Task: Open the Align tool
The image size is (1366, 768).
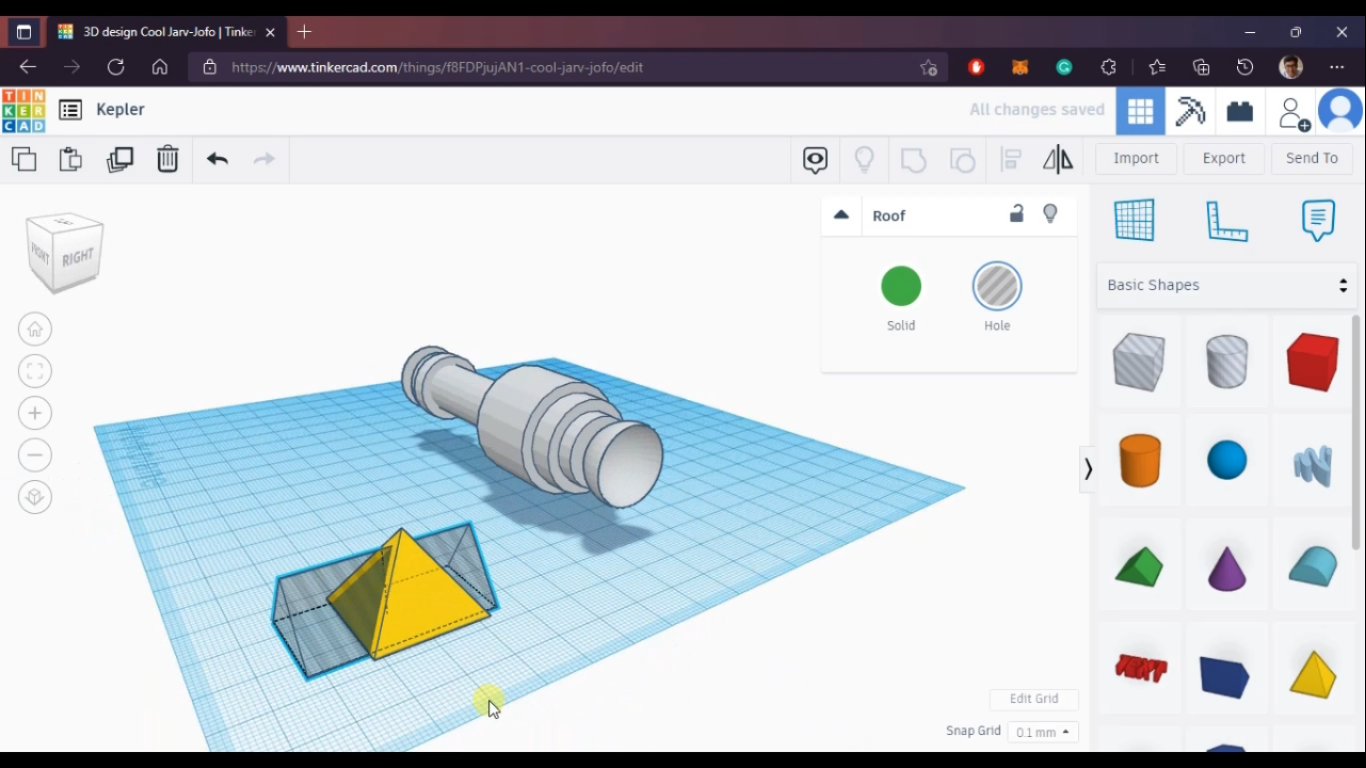Action: (x=1011, y=159)
